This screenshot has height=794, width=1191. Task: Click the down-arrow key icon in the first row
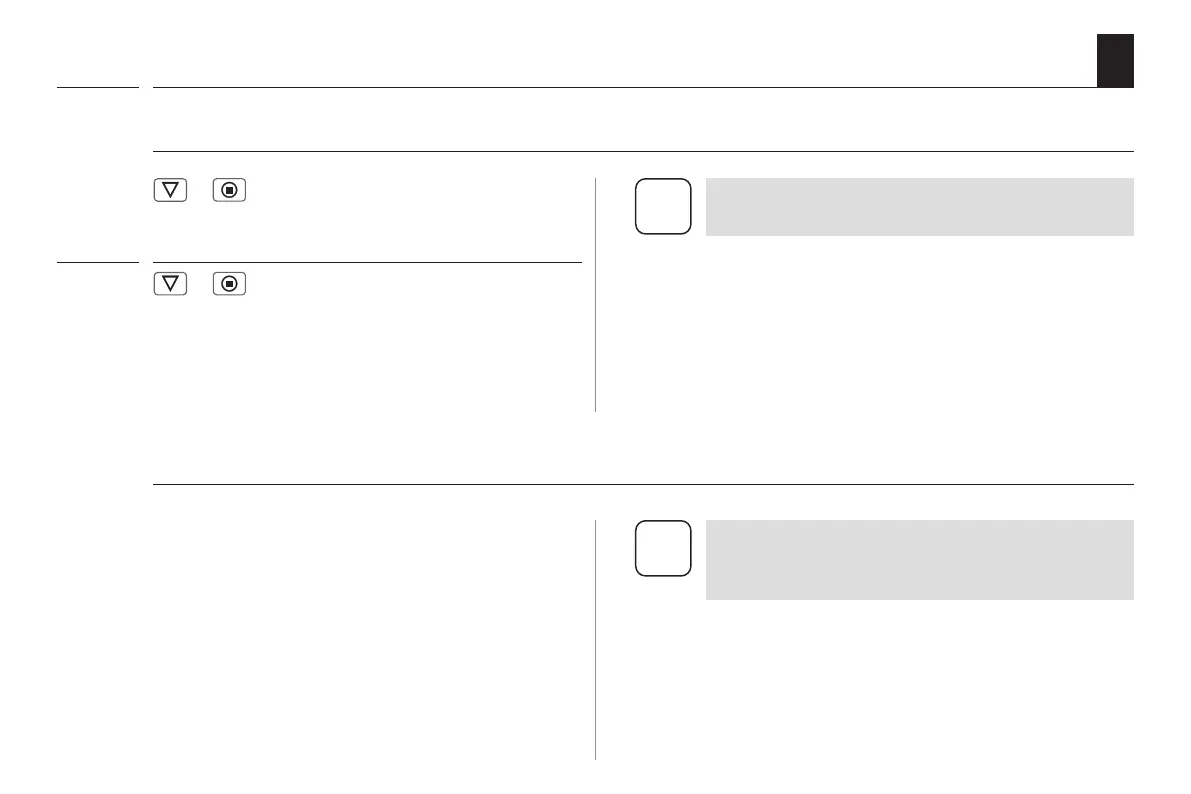[171, 191]
